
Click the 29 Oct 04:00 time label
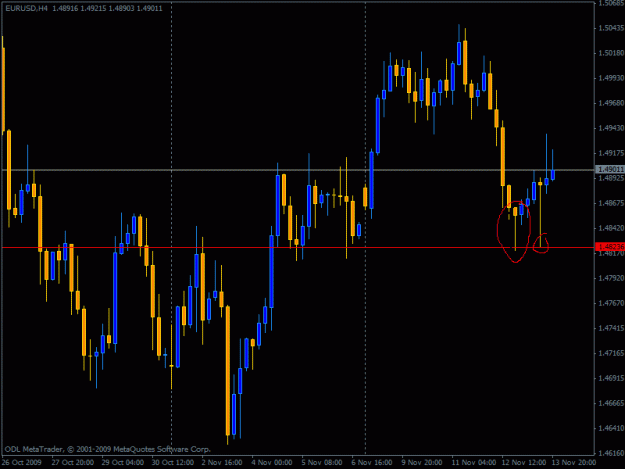point(123,463)
